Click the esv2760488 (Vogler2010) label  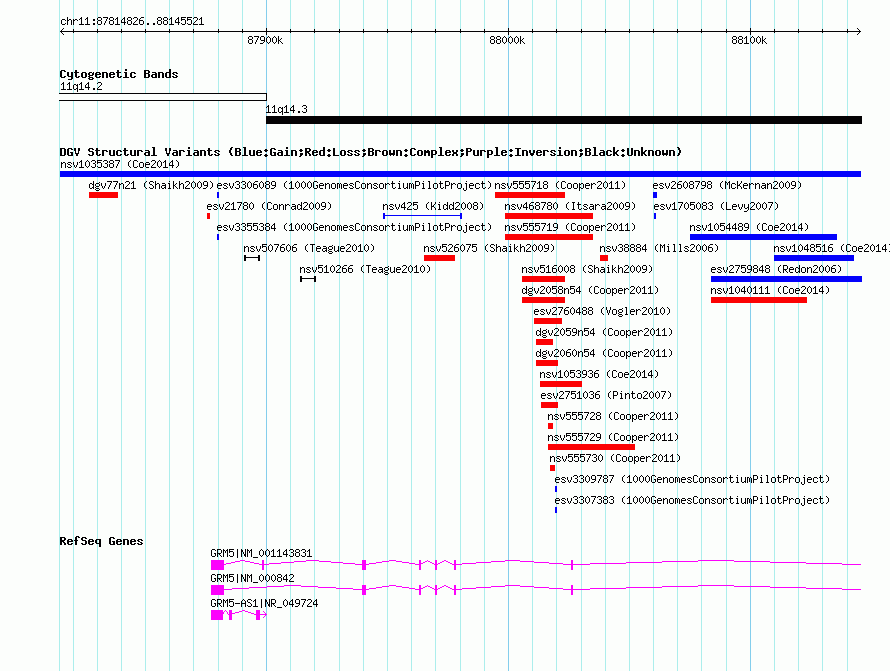tap(602, 311)
